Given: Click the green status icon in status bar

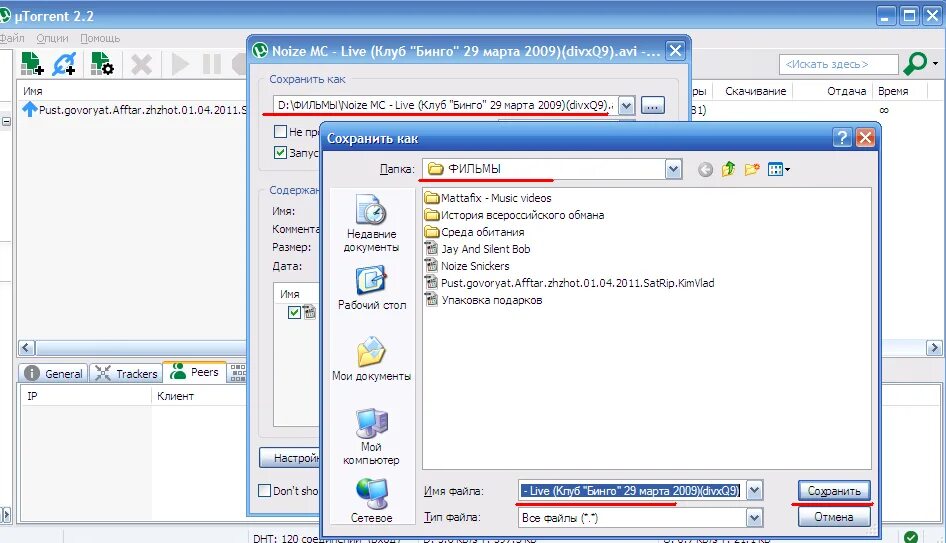Looking at the screenshot, I should coord(911,536).
